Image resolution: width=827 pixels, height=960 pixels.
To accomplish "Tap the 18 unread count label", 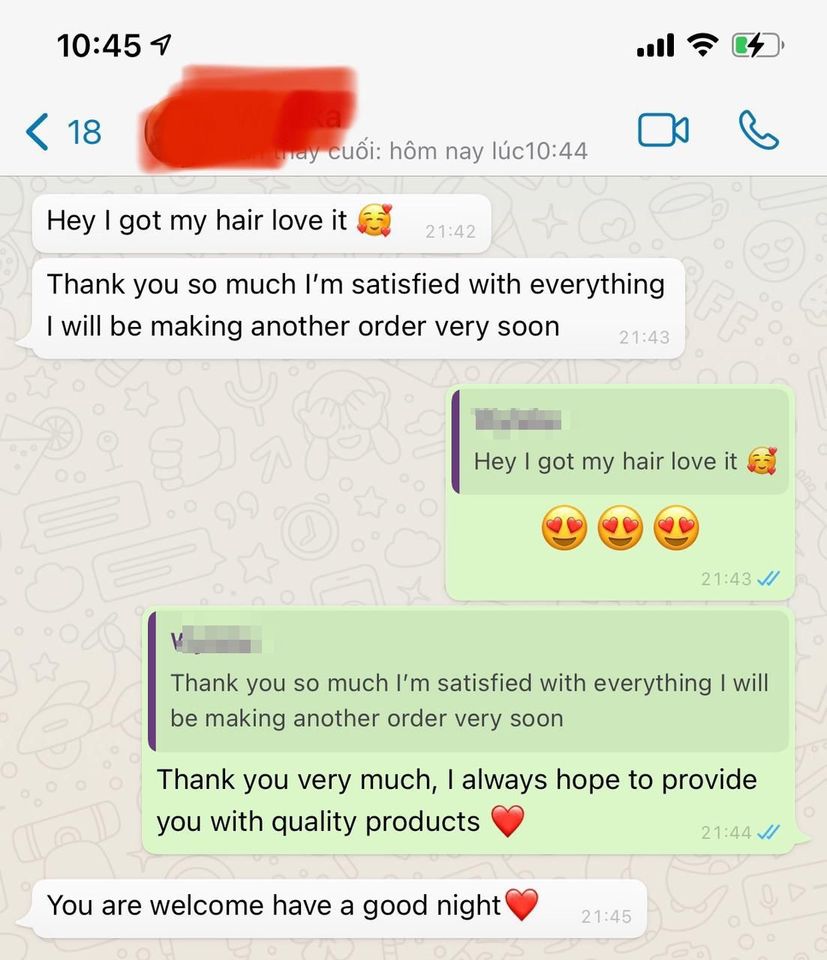I will 84,132.
